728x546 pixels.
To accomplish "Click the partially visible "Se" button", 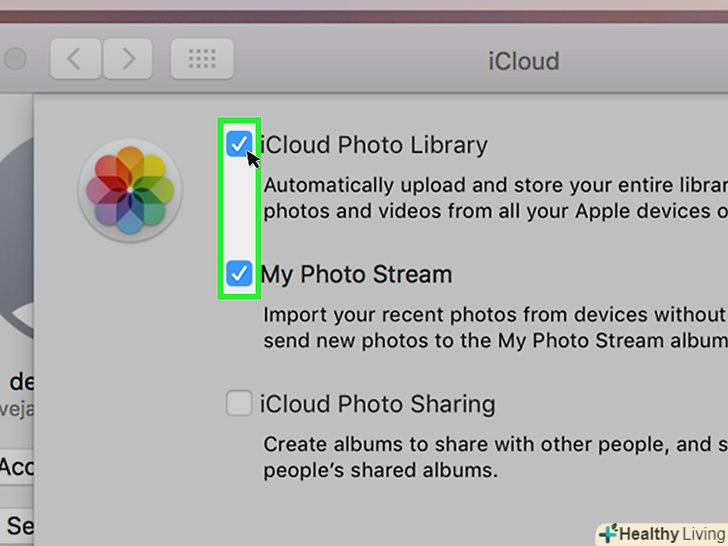I will pyautogui.click(x=16, y=525).
